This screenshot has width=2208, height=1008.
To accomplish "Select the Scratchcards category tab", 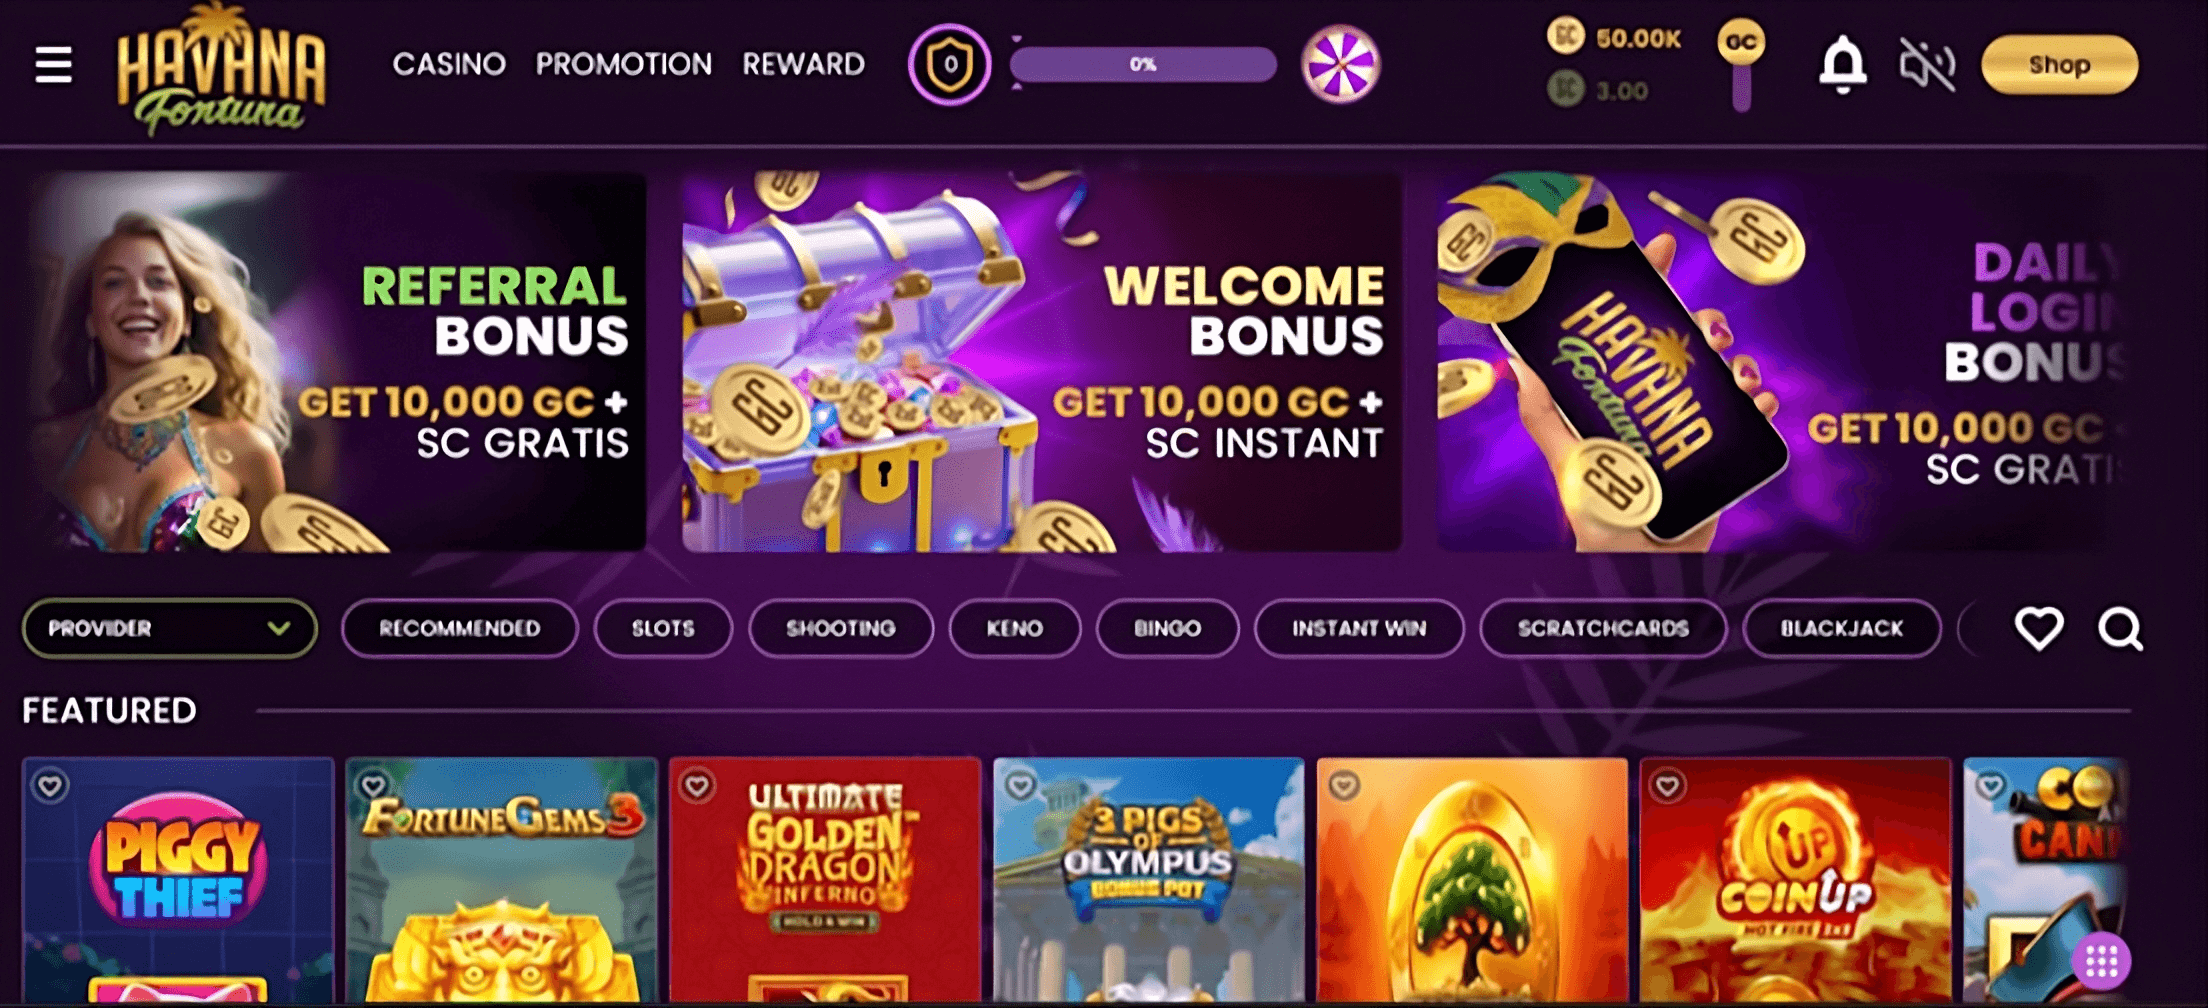I will pyautogui.click(x=1603, y=628).
